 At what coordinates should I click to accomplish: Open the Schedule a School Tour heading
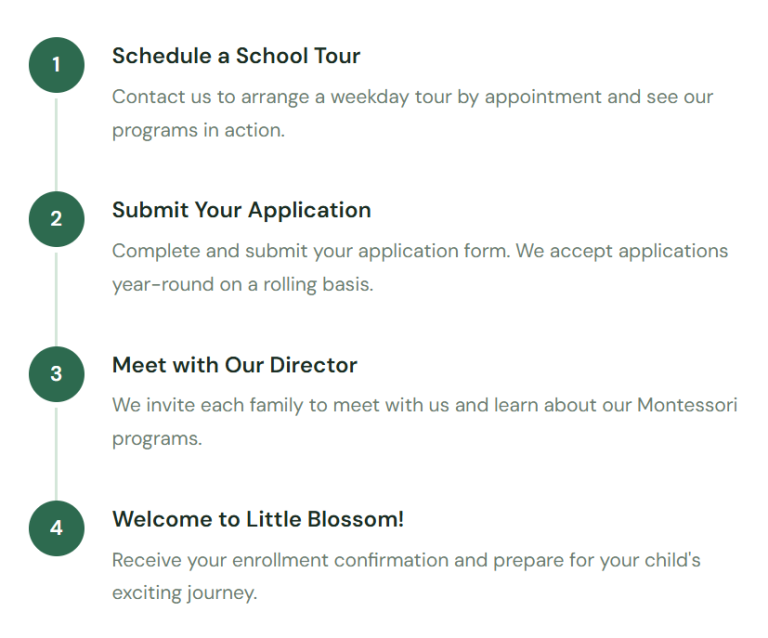(x=236, y=56)
